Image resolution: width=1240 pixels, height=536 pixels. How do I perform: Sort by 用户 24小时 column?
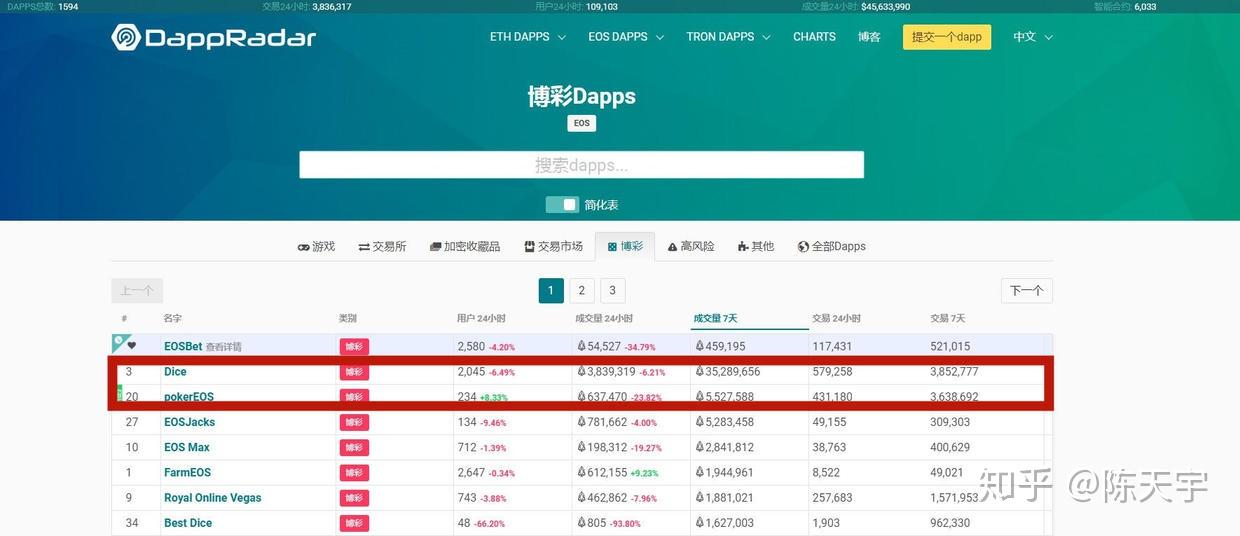click(x=481, y=318)
